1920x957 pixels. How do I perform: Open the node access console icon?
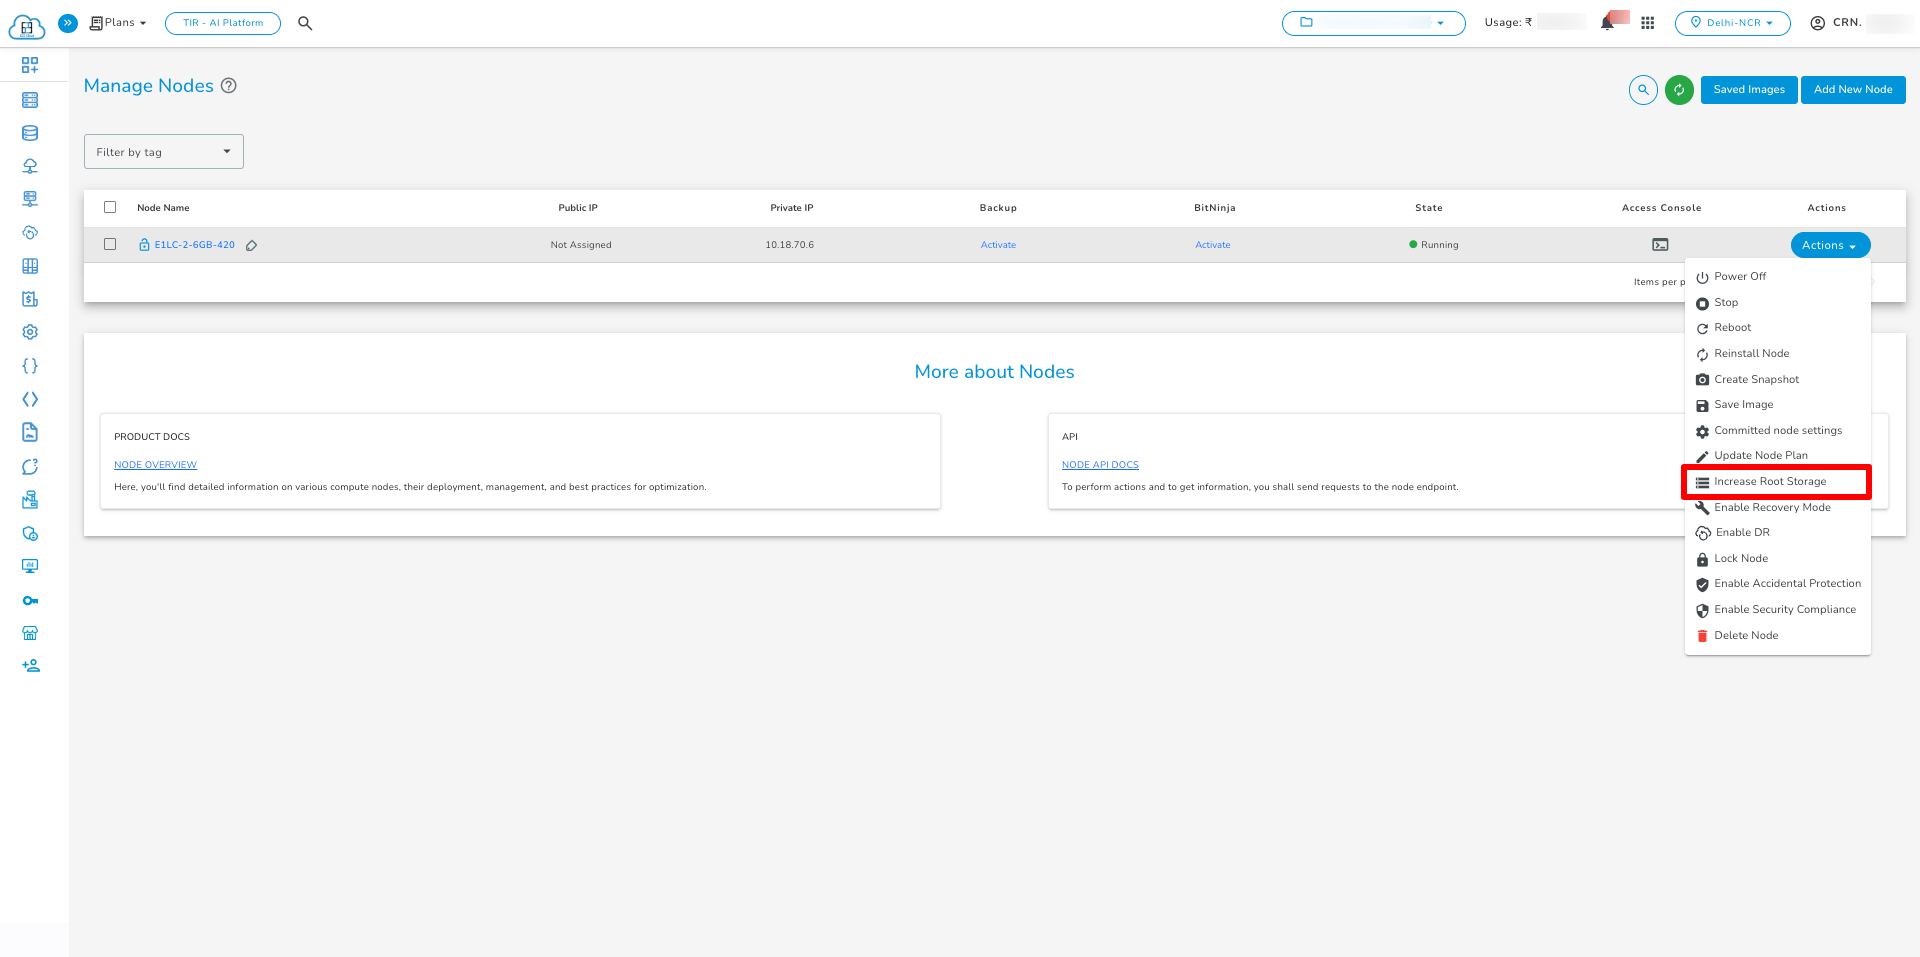(1660, 245)
